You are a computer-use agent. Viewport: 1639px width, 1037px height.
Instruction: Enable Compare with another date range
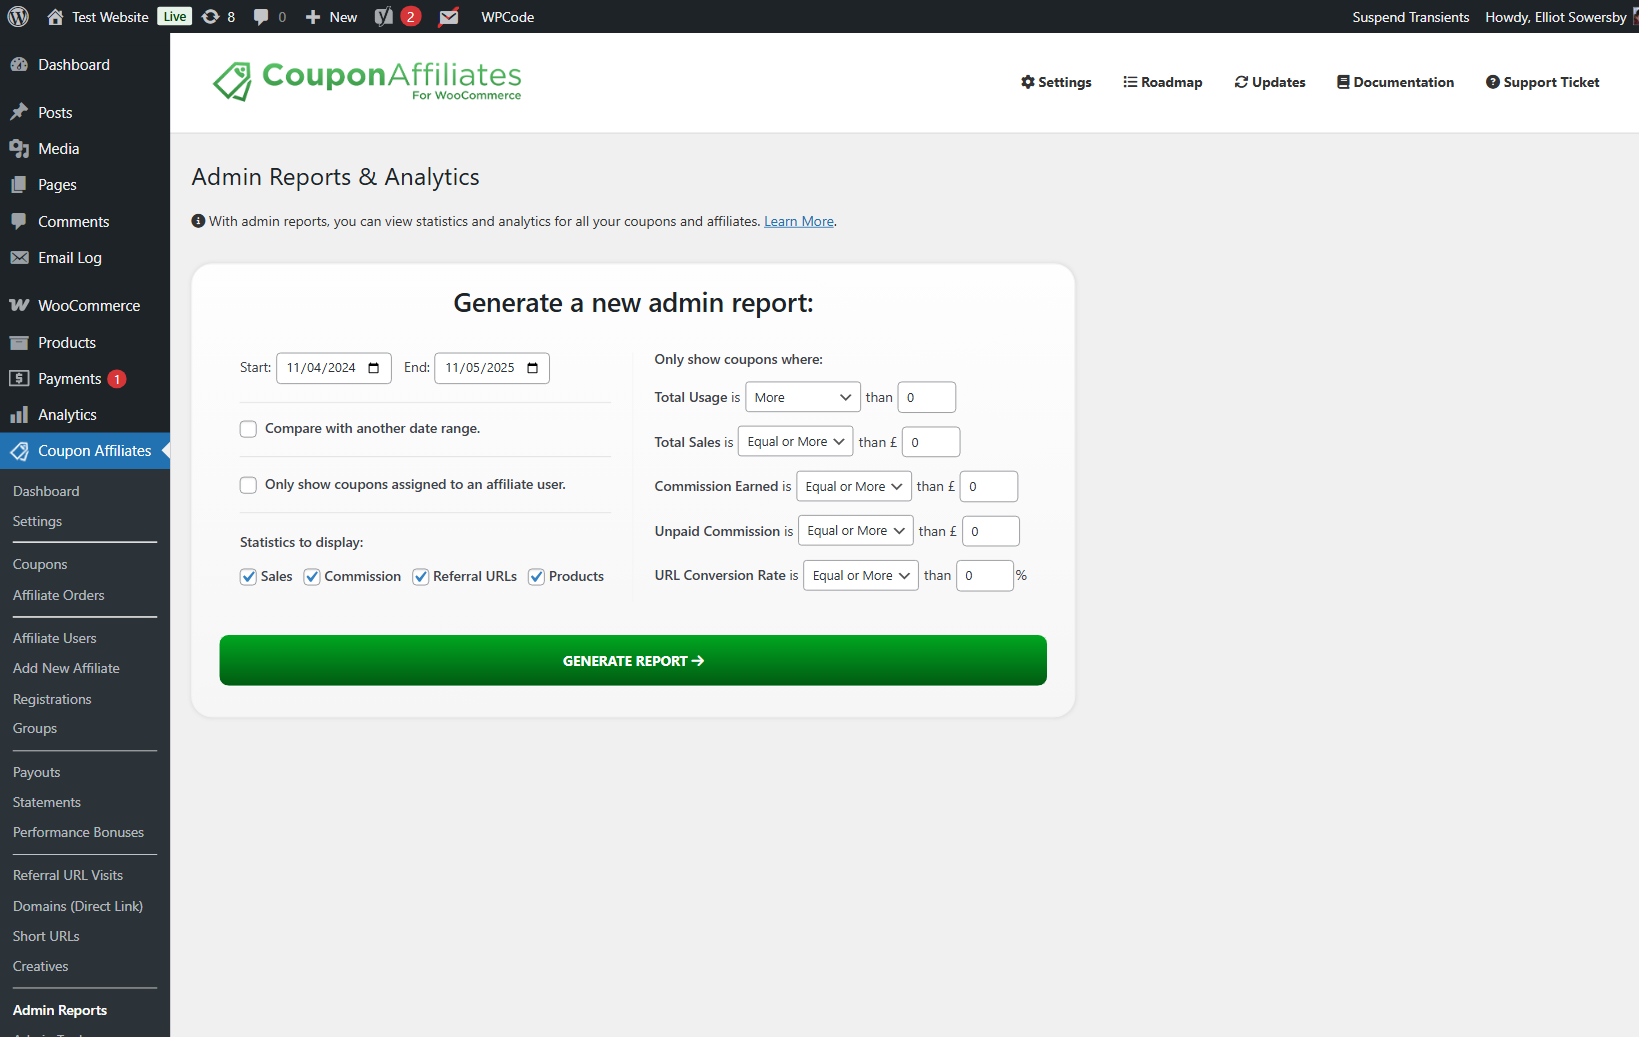point(248,429)
